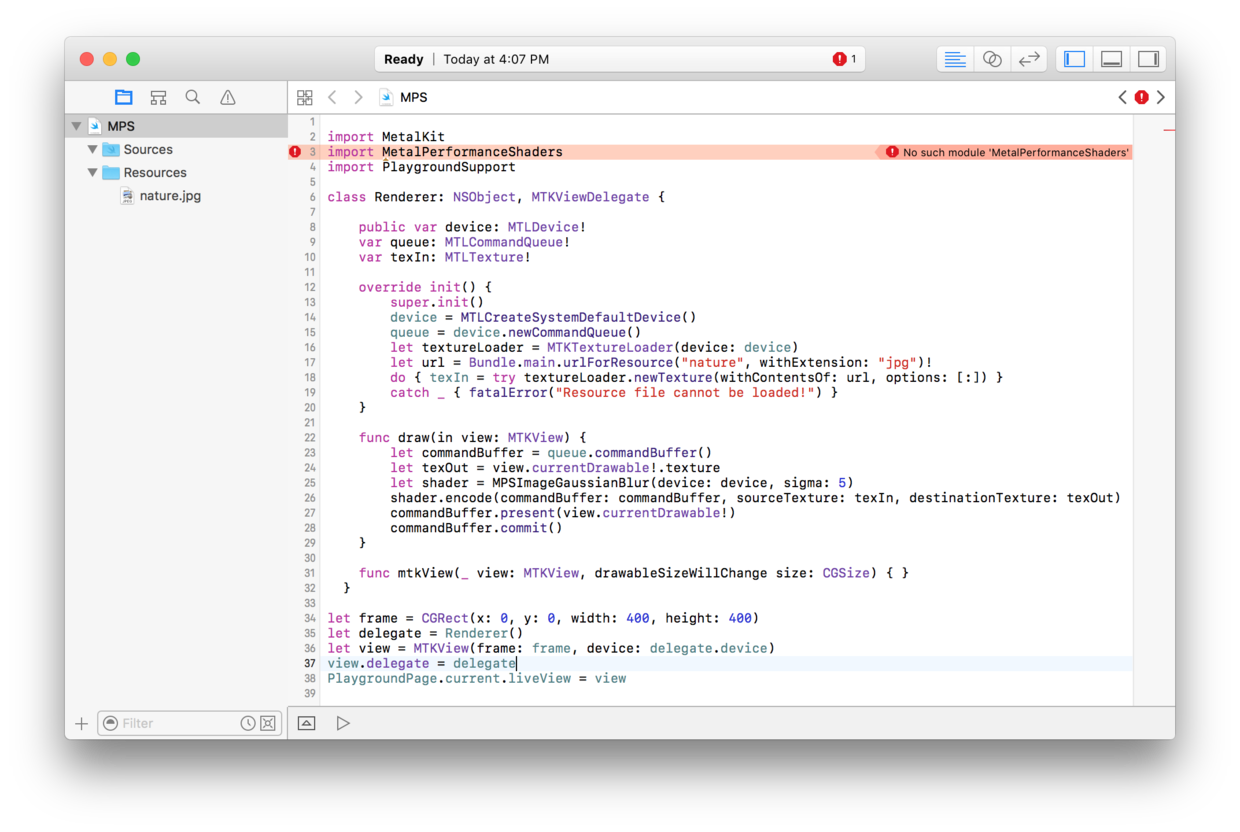Collapse the Resources folder disclosure triangle
This screenshot has height=832, width=1240.
(x=92, y=172)
